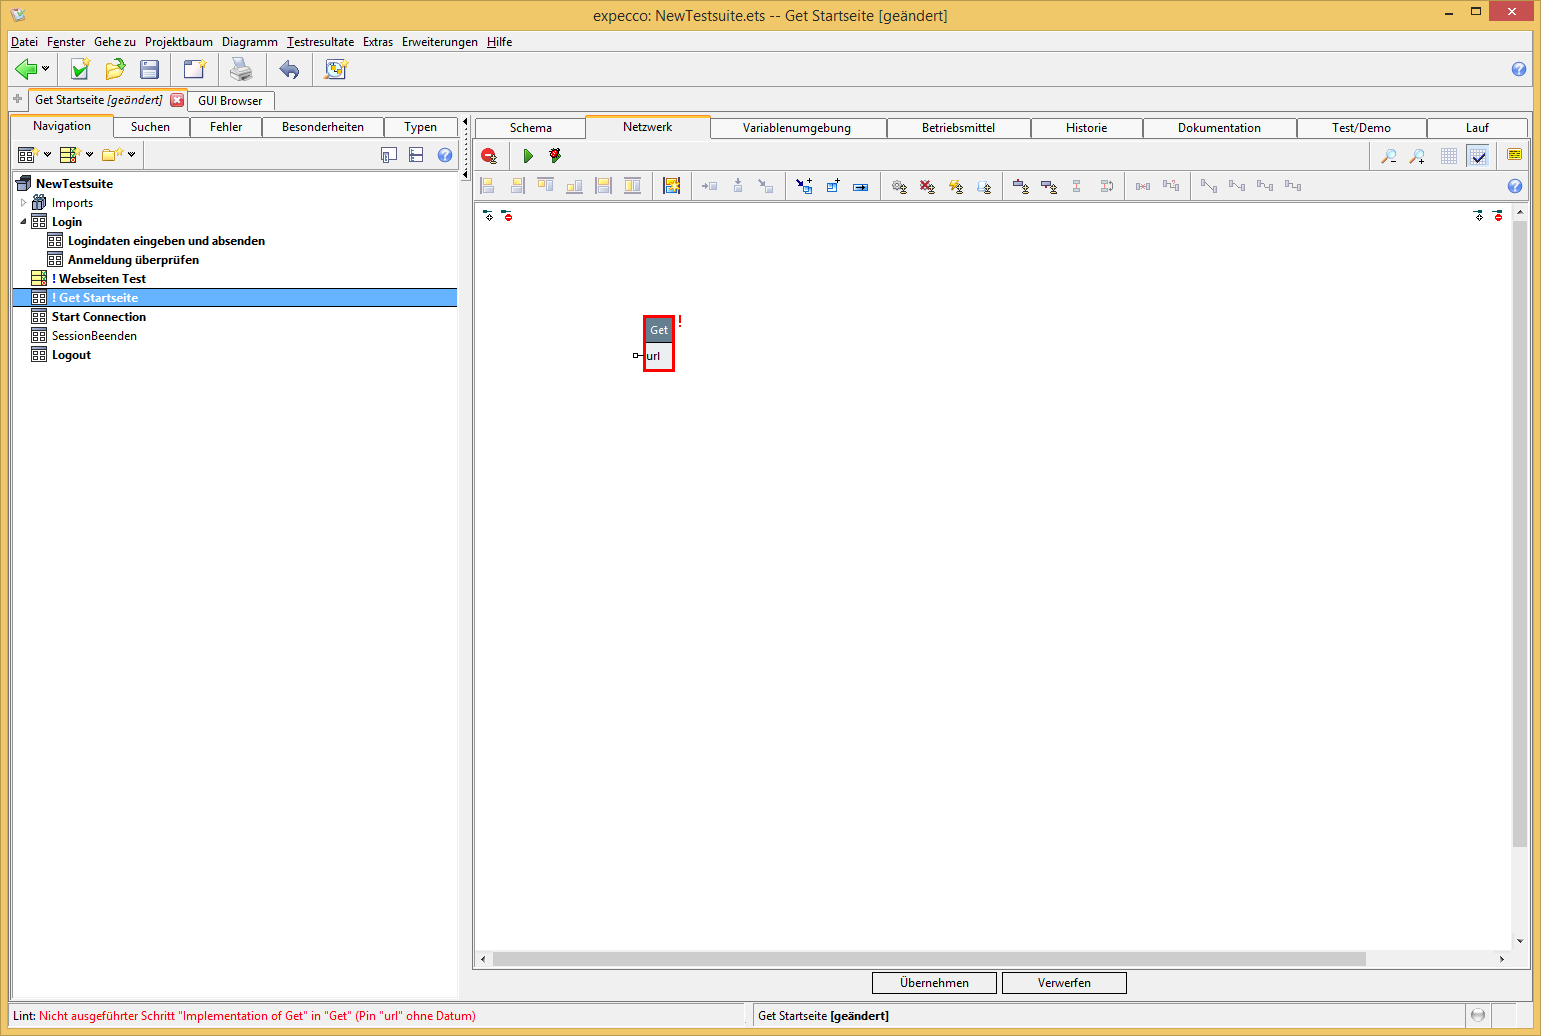Expand the Imports tree node
1541x1036 pixels.
[x=24, y=203]
